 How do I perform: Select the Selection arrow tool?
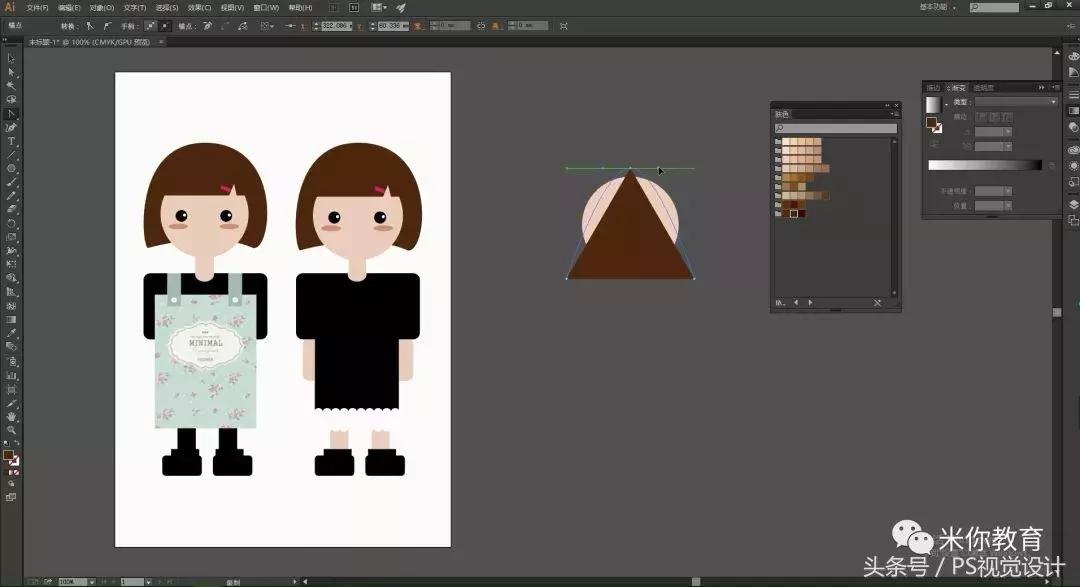tap(11, 58)
